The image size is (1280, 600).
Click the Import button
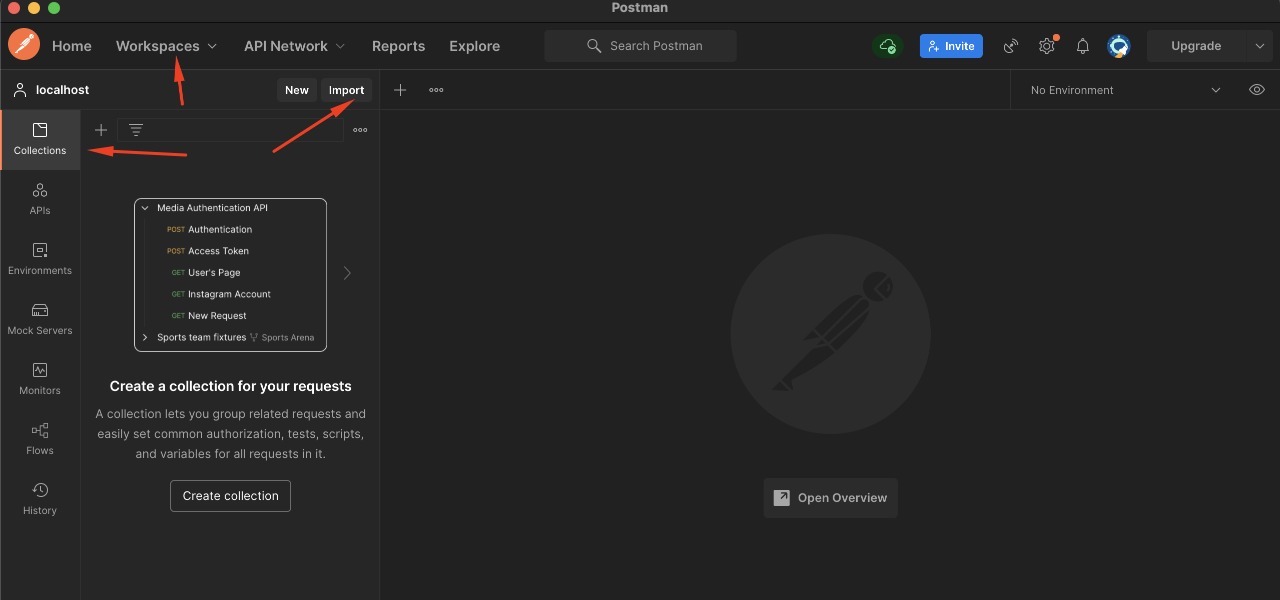(347, 90)
